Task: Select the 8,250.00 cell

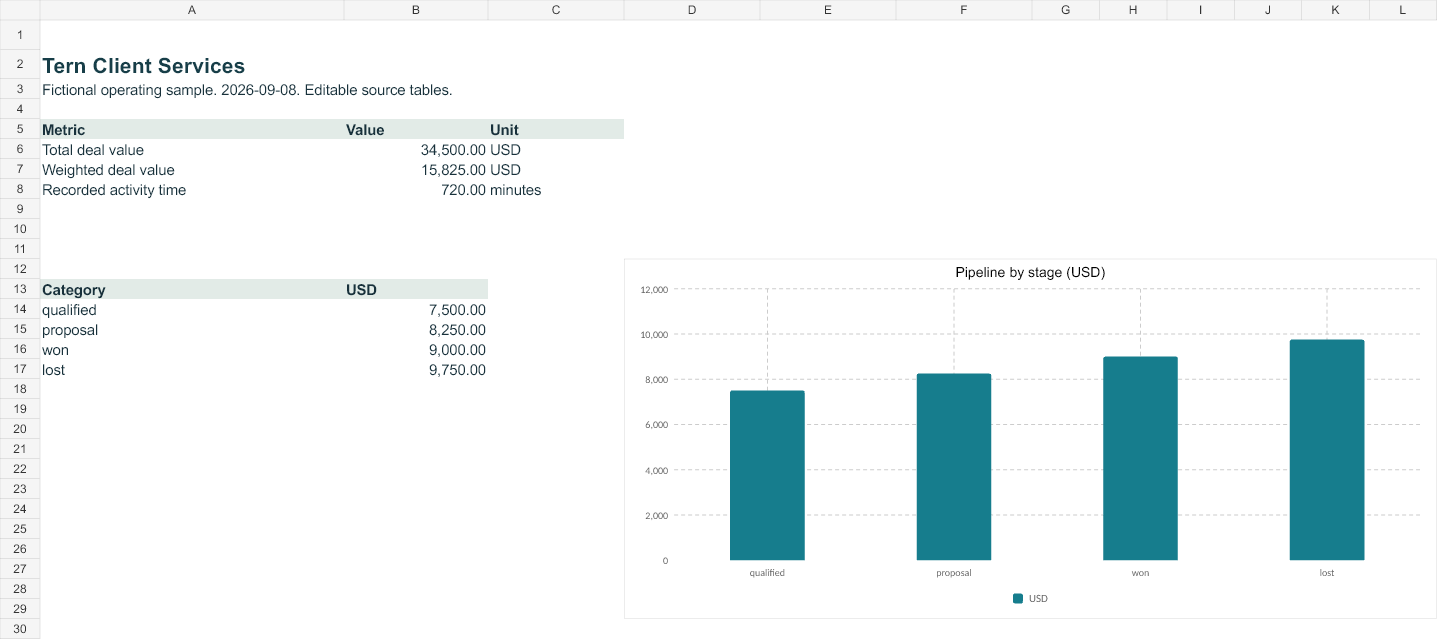Action: pyautogui.click(x=416, y=330)
